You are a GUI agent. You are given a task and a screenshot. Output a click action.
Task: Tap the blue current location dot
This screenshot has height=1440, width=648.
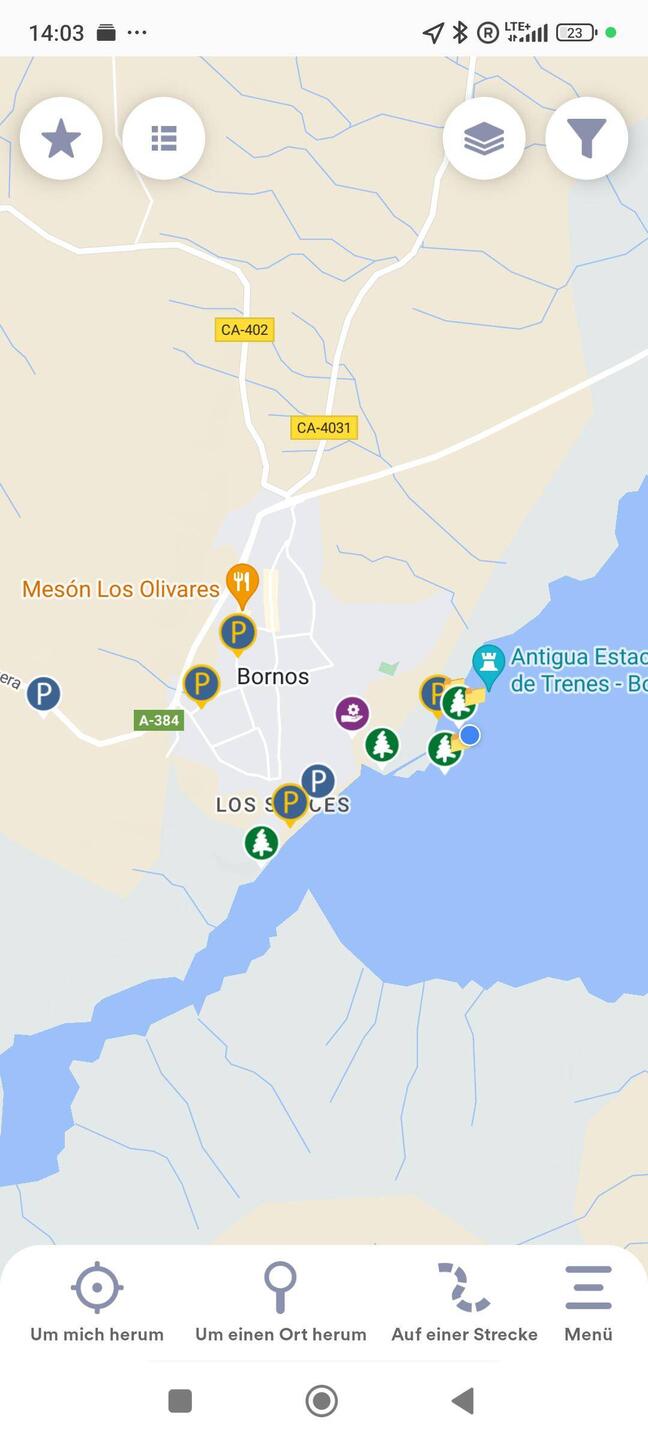click(x=470, y=735)
